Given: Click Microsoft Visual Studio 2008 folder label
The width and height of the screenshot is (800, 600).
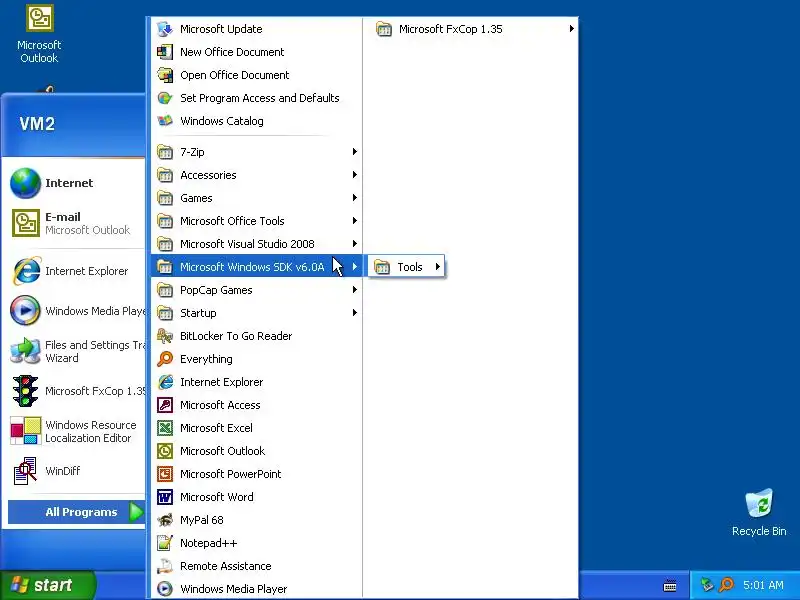Looking at the screenshot, I should 247,244.
